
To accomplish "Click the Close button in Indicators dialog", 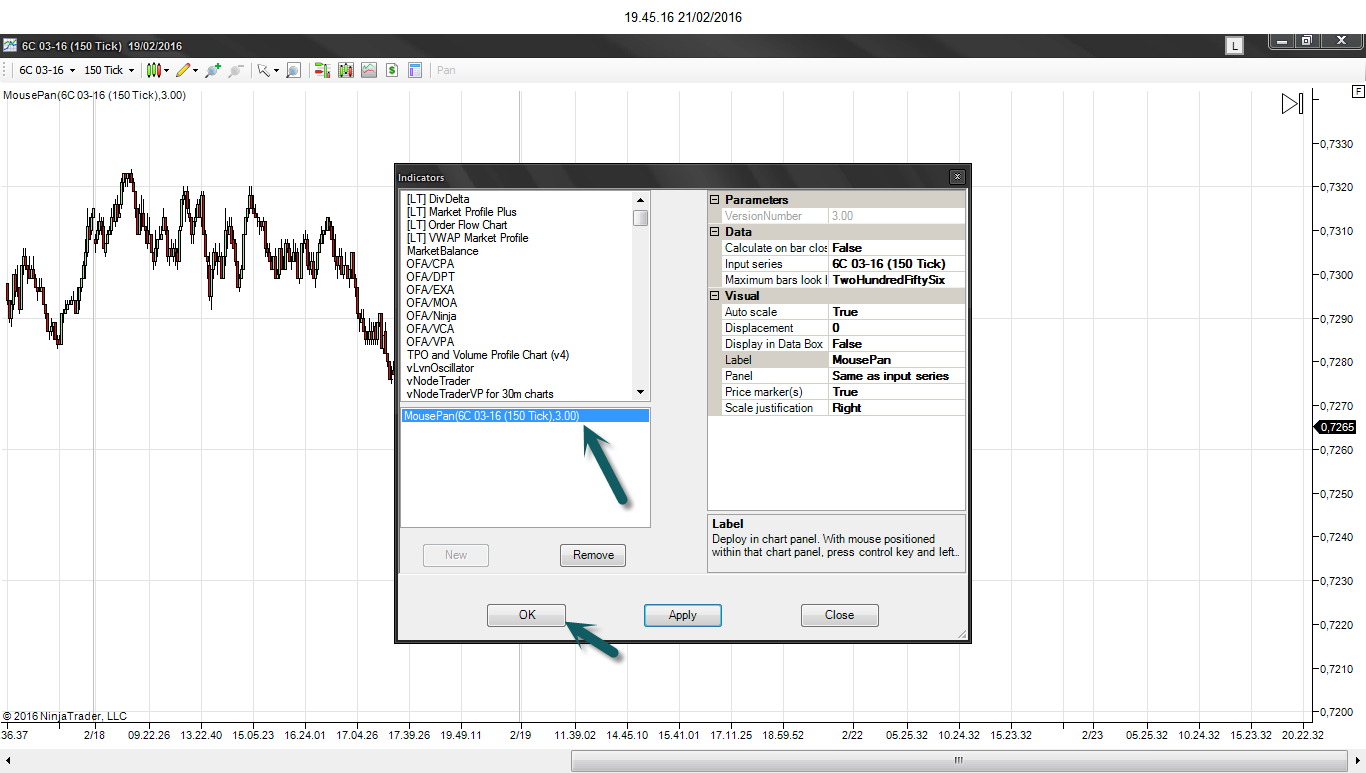I will point(840,615).
